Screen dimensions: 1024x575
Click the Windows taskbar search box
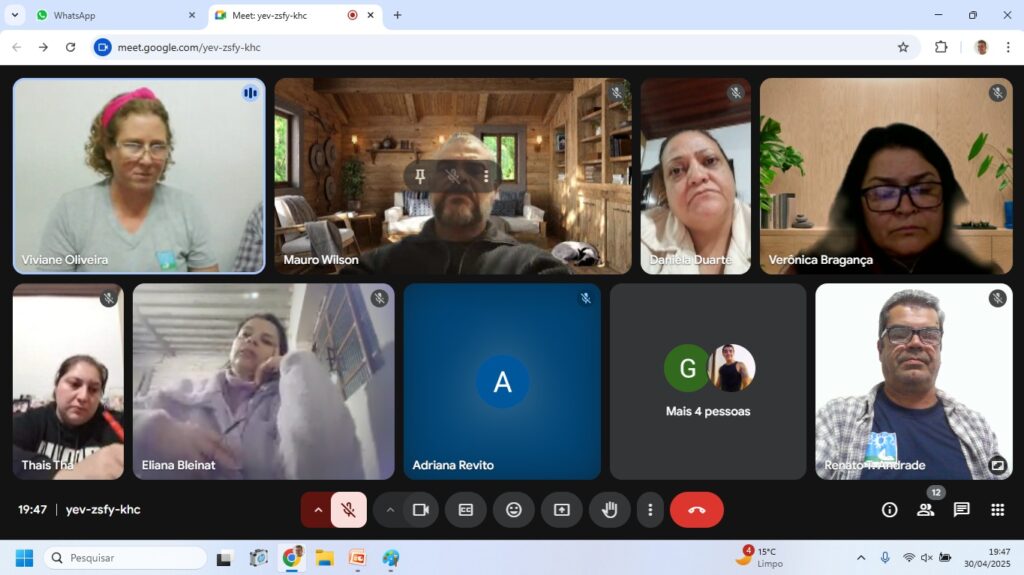(x=125, y=558)
